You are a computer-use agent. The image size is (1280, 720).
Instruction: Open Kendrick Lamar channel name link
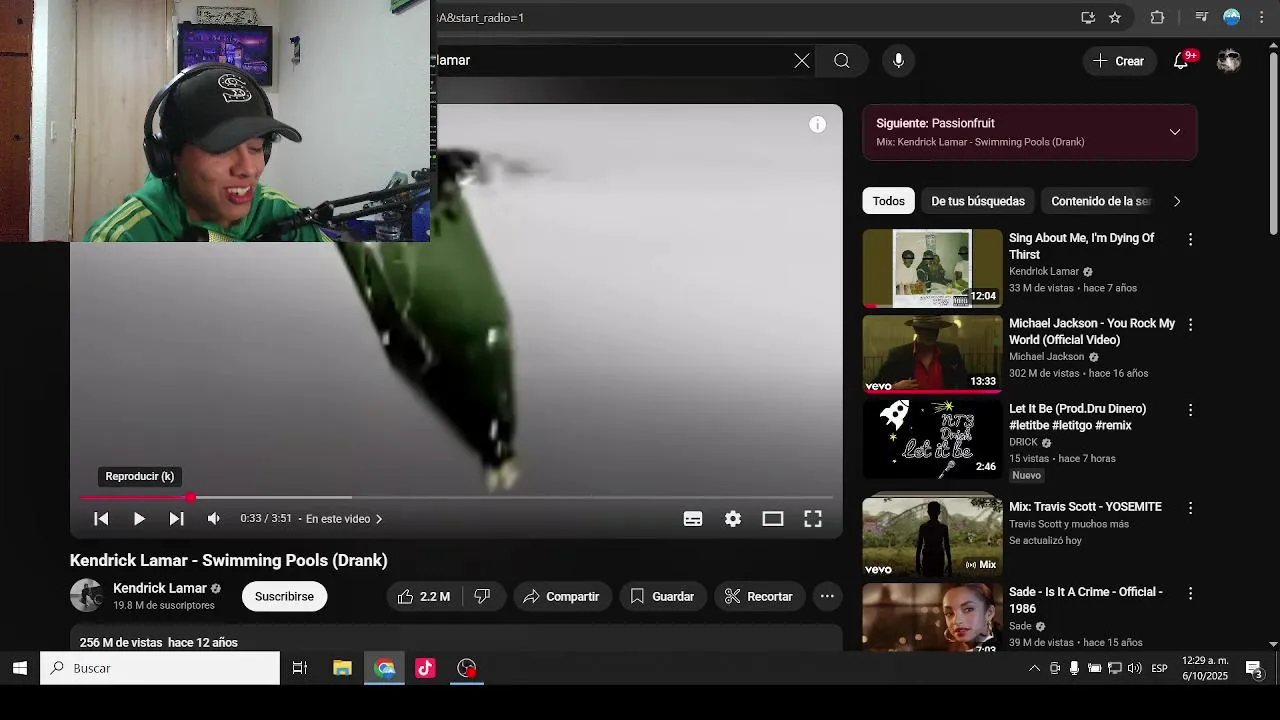click(160, 588)
